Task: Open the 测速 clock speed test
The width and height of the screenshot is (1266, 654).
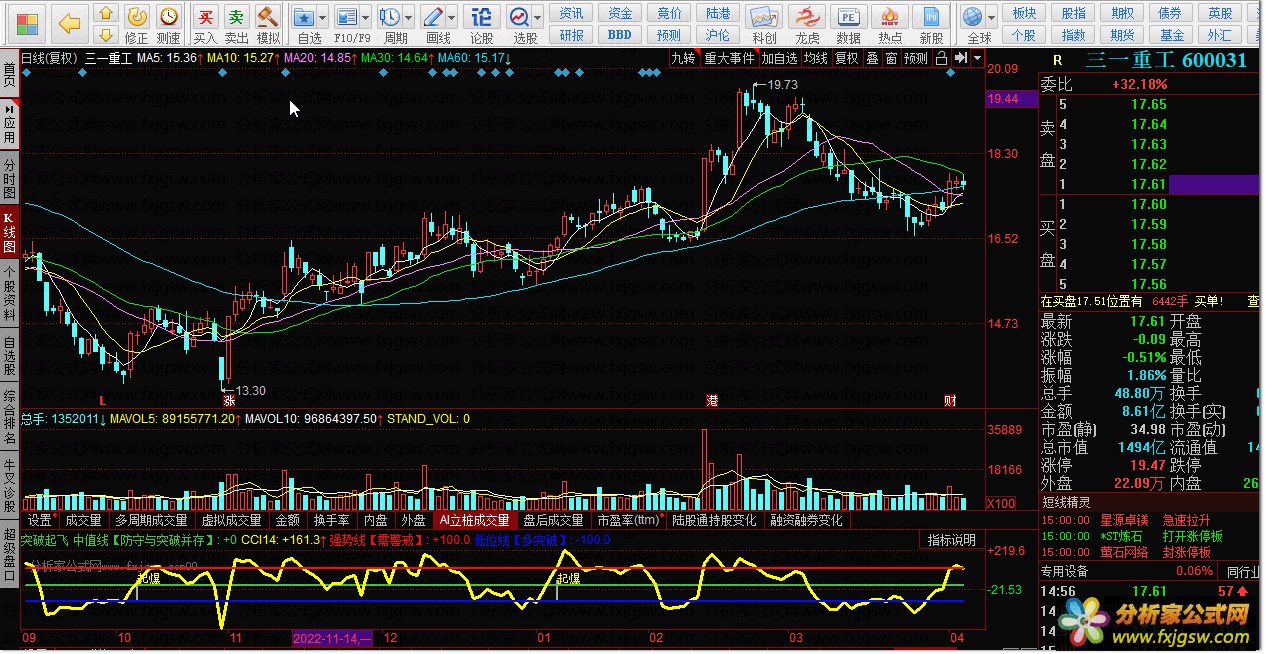Action: tap(169, 16)
